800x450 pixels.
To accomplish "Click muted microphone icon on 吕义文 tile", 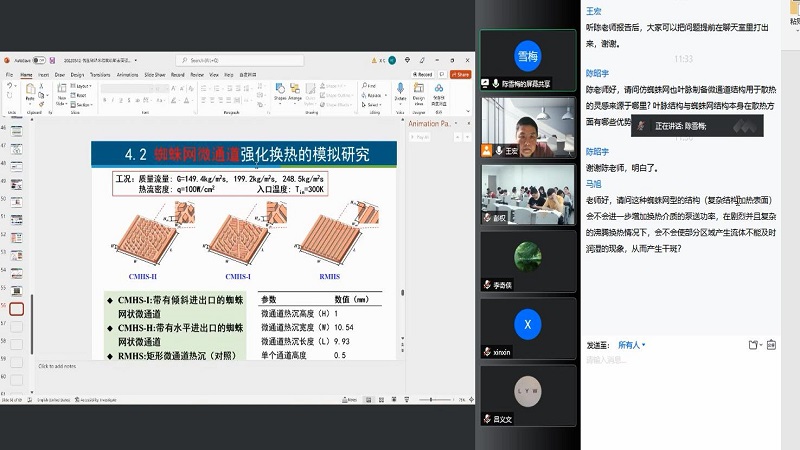I will [487, 419].
